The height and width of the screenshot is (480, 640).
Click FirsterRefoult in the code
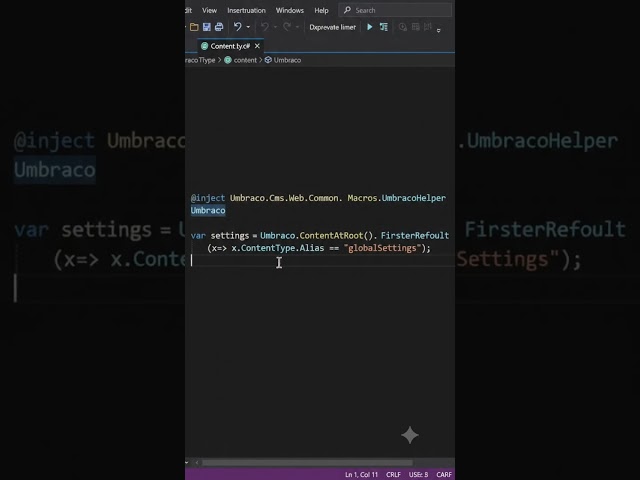(415, 236)
